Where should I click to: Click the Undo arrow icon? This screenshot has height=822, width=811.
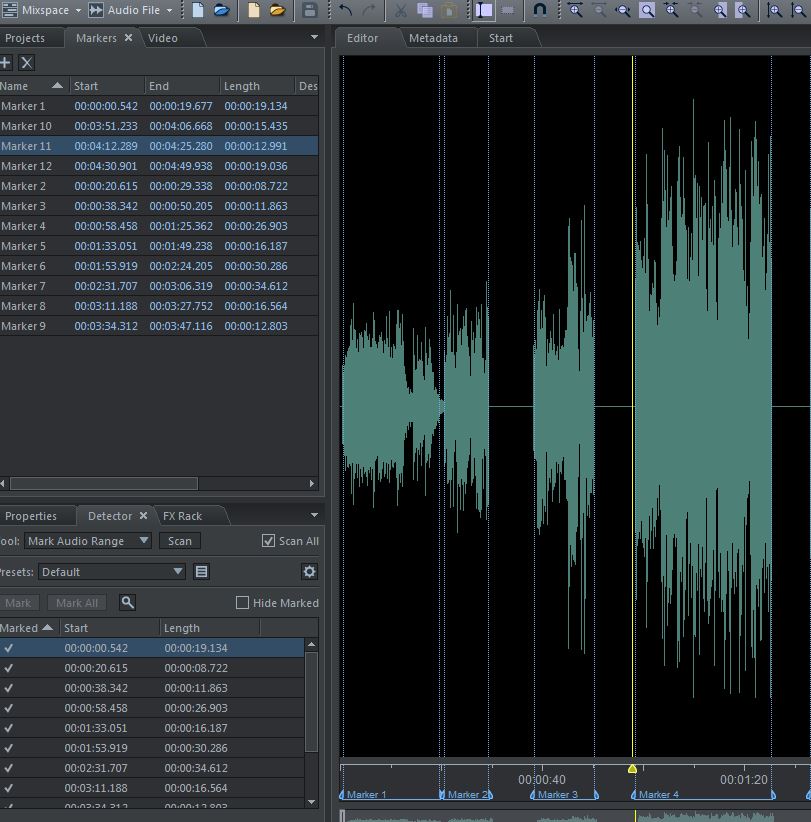346,10
